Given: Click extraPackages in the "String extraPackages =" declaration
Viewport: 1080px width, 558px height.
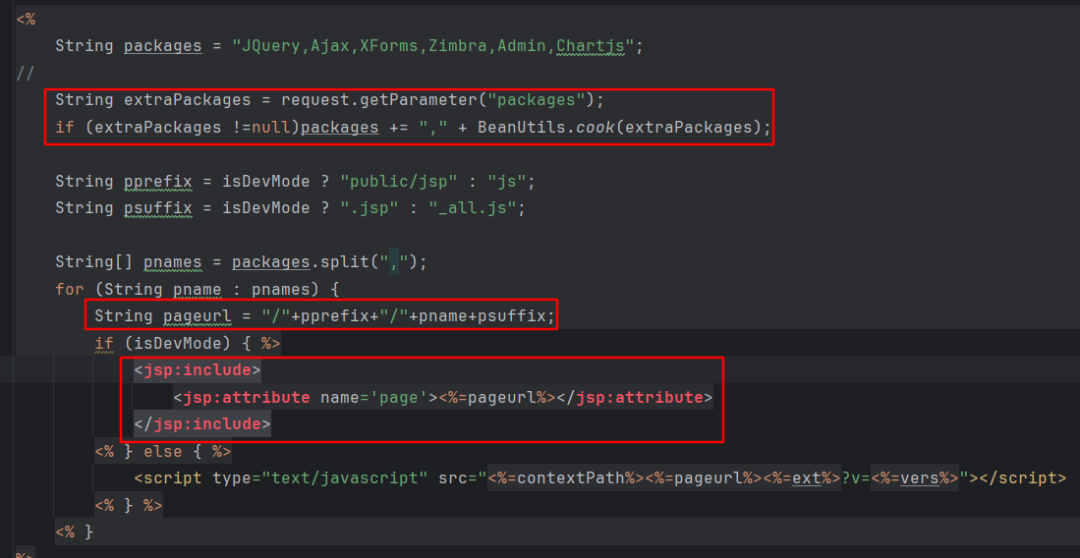Looking at the screenshot, I should [187, 100].
